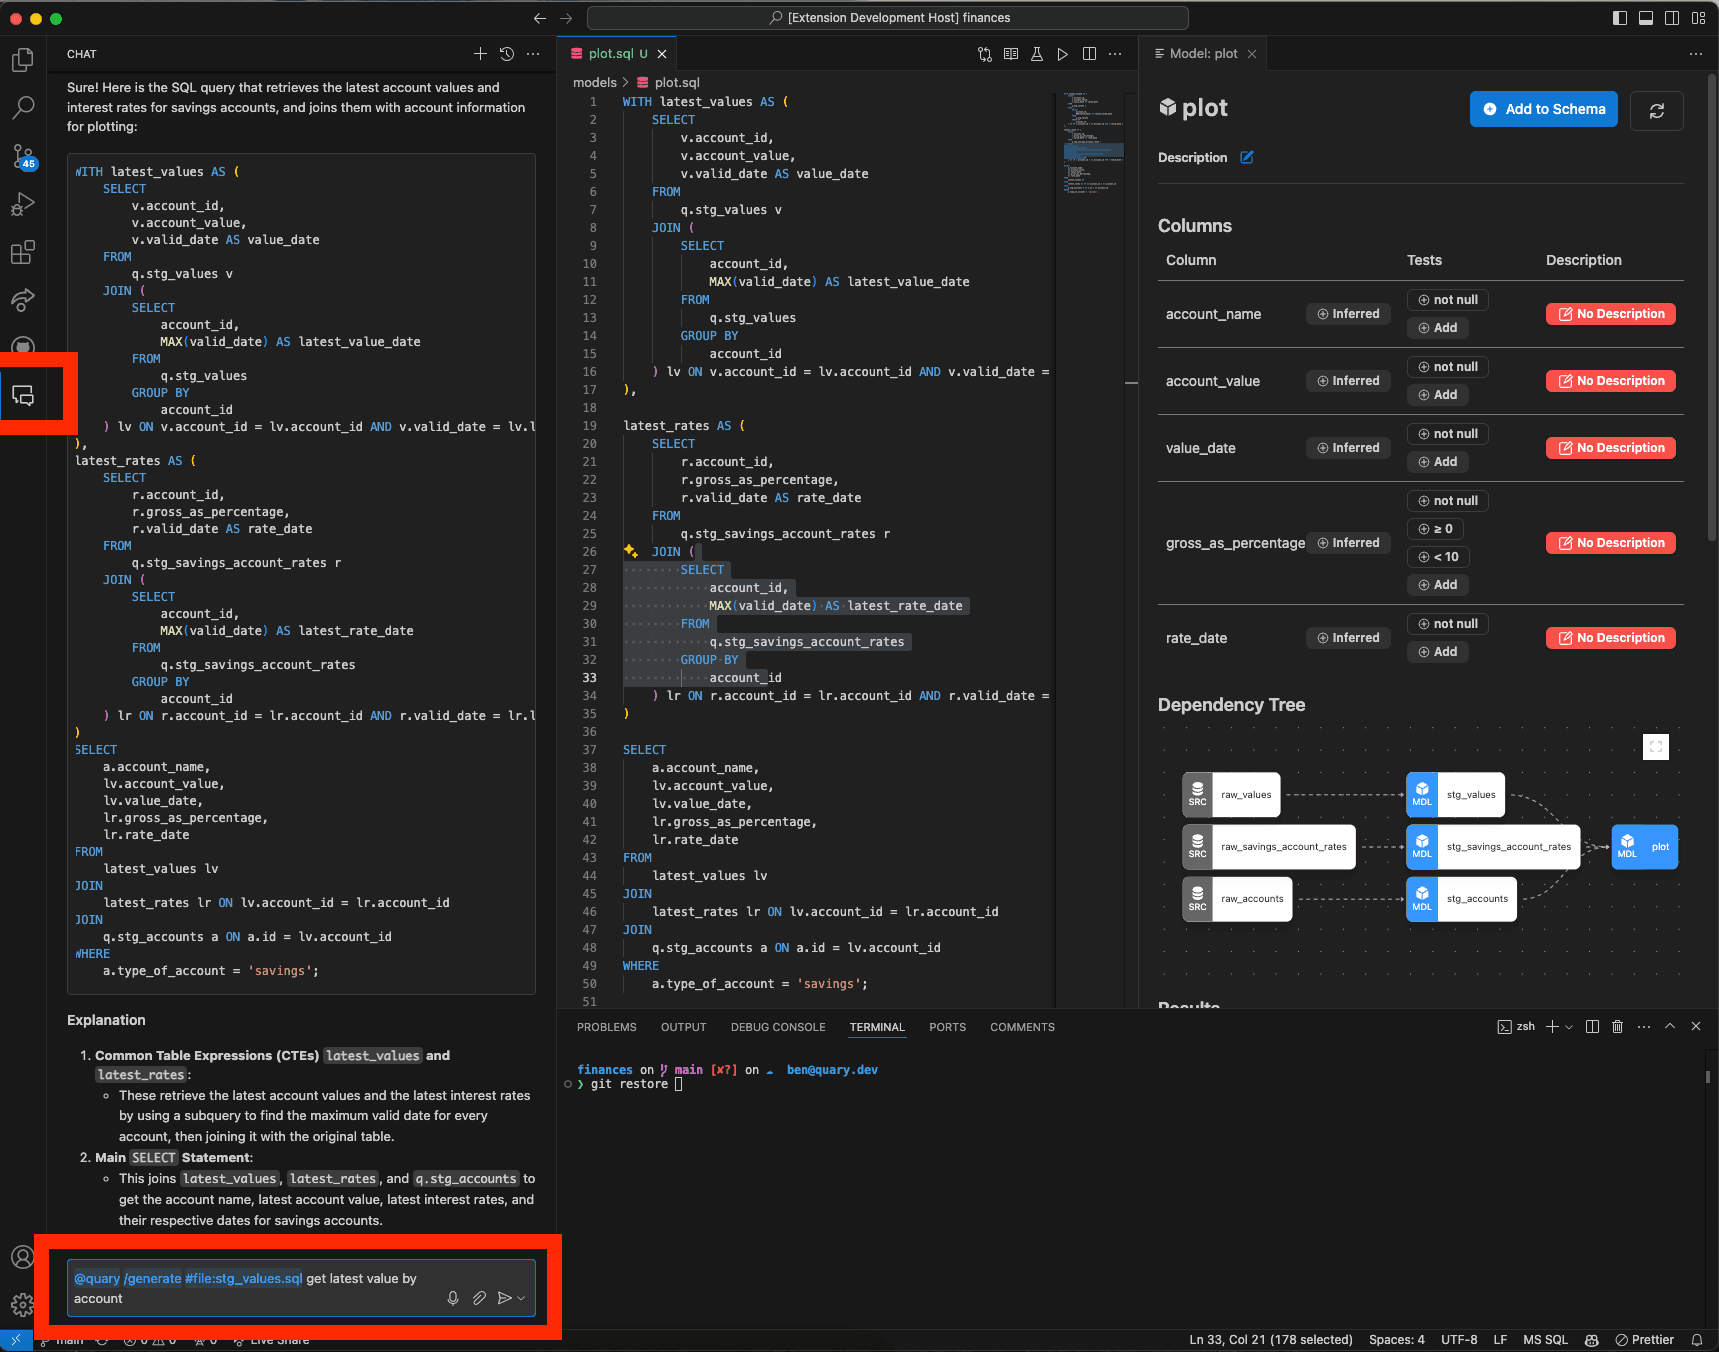Maximize the terminal panel with the up chevron

click(x=1670, y=1027)
